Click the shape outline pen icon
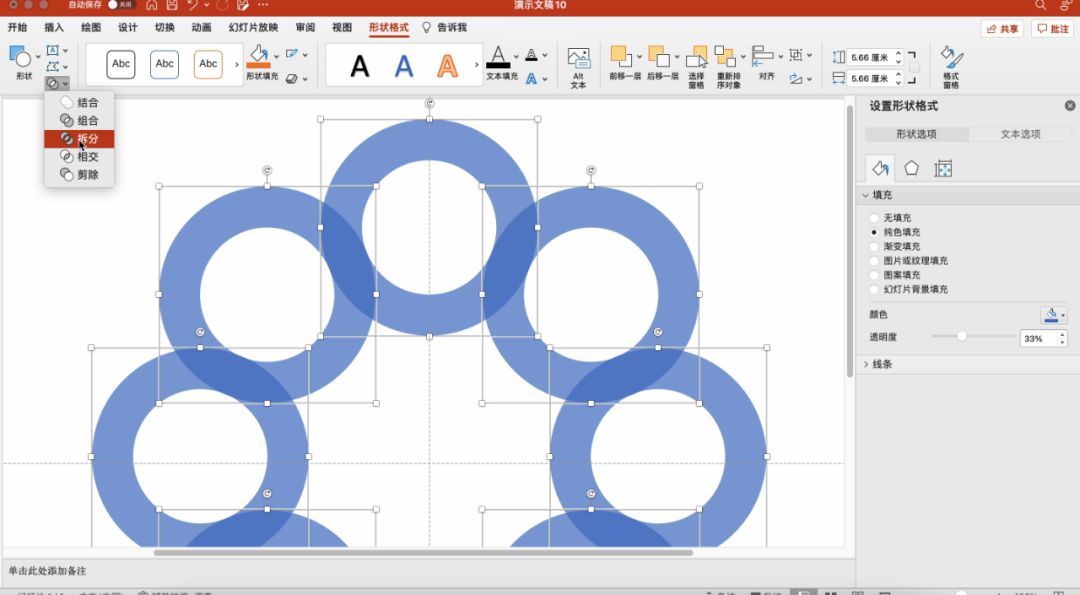Screen dimensions: 1080x595 292,54
